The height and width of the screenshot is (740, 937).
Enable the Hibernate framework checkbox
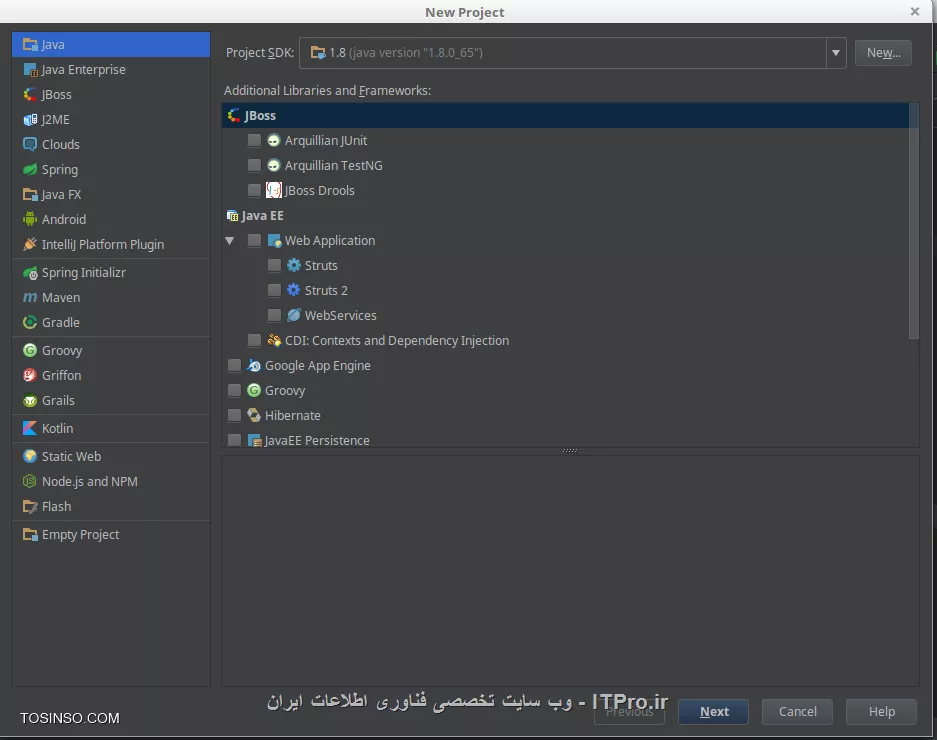pos(234,415)
